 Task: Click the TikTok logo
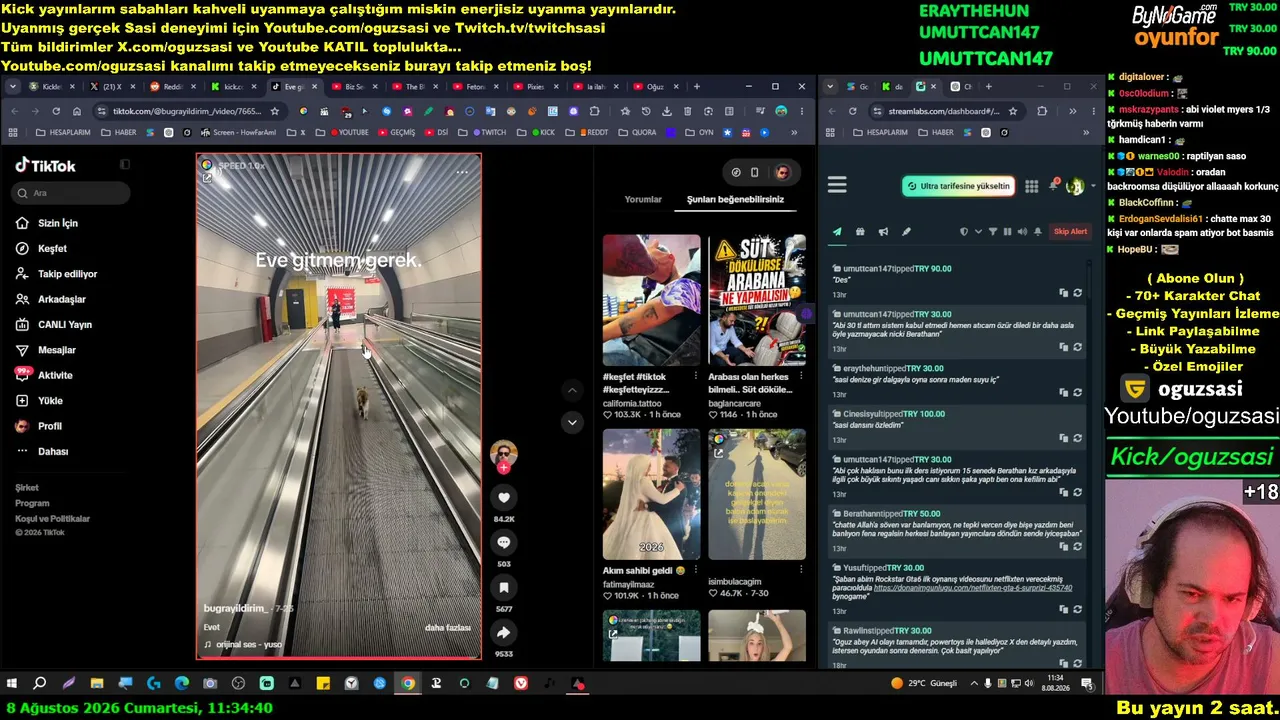(x=45, y=166)
